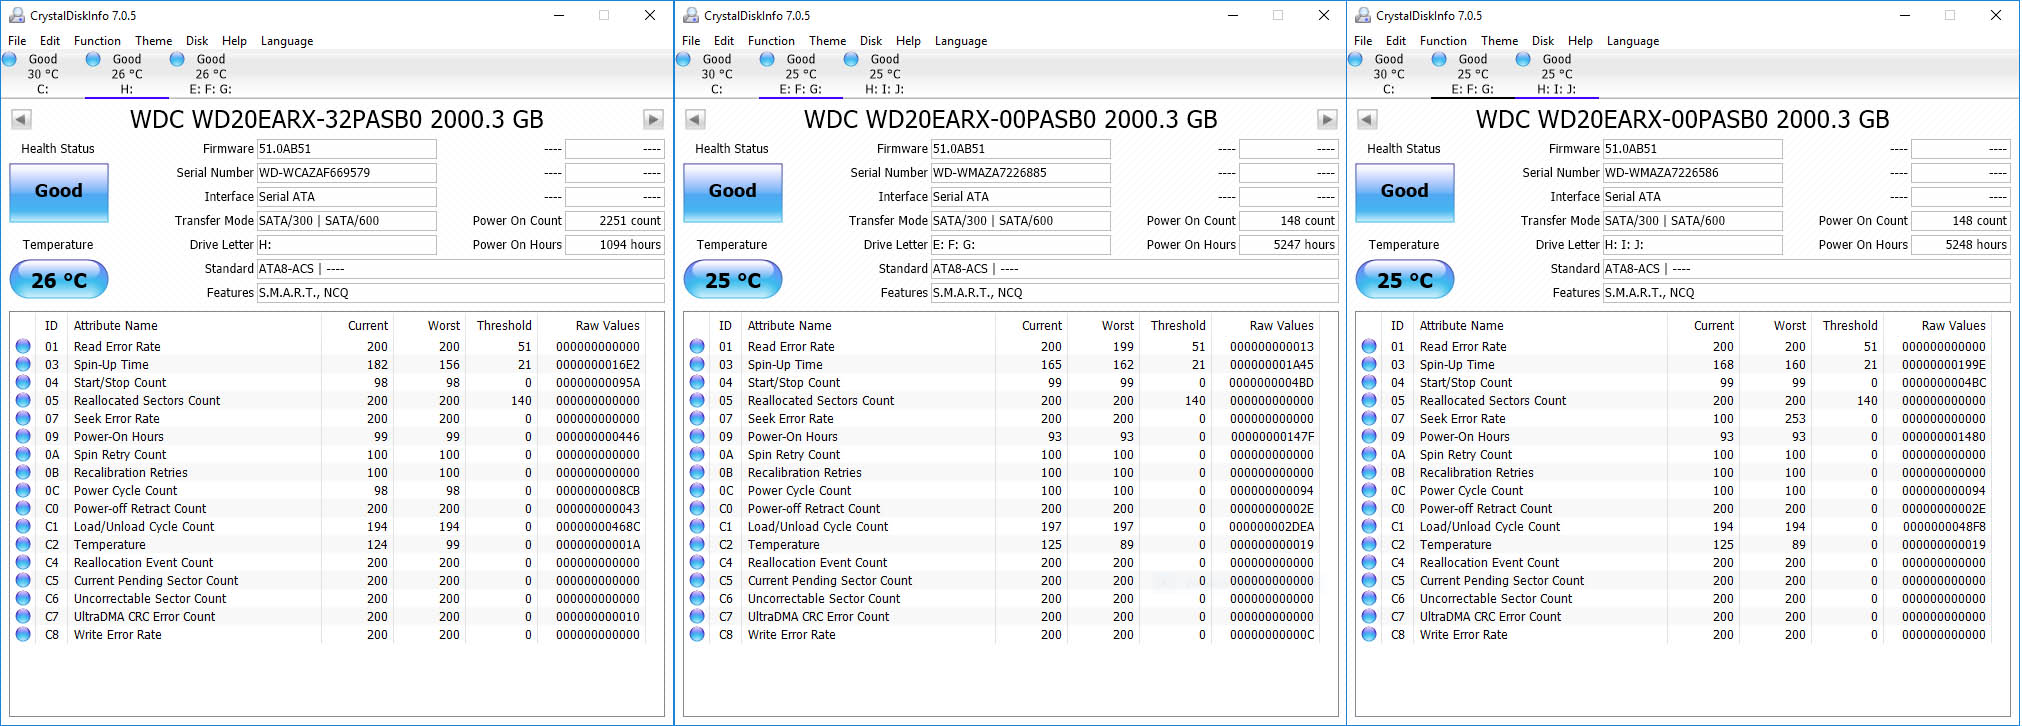Select Spin Retry Count row in left window
Viewport: 2022px width, 726px height.
[328, 455]
